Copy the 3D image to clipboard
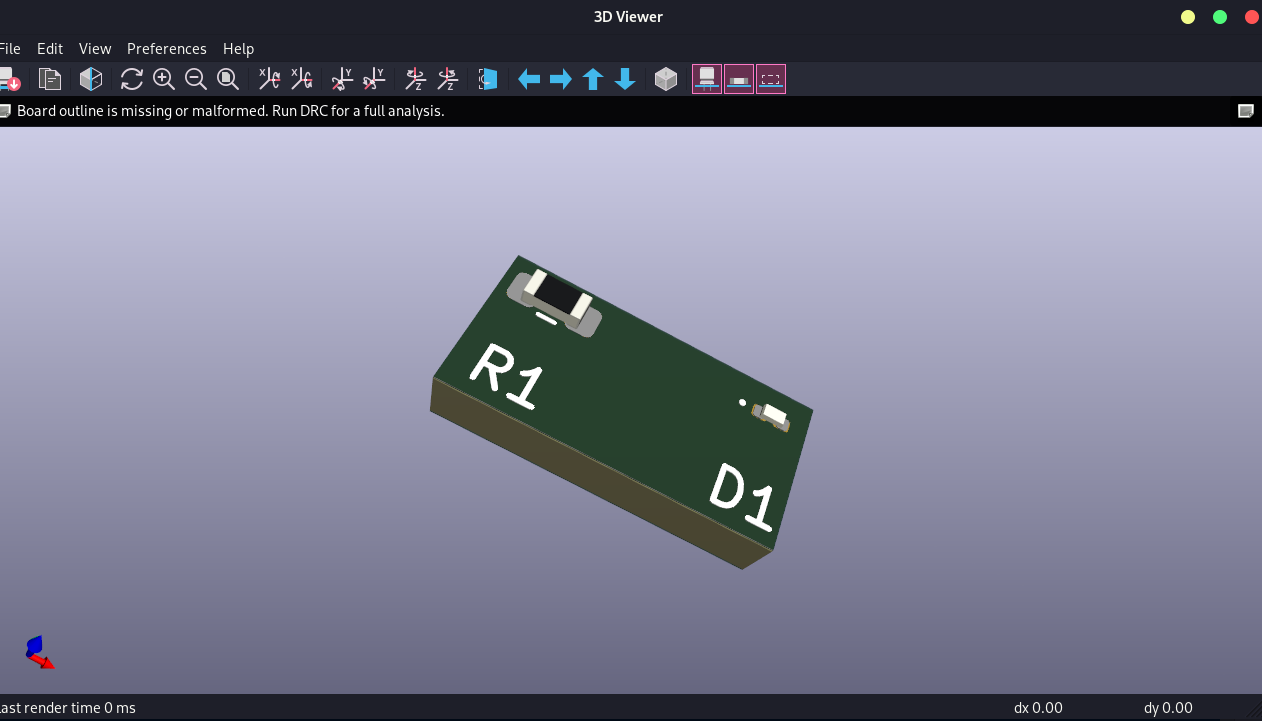 pyautogui.click(x=50, y=79)
